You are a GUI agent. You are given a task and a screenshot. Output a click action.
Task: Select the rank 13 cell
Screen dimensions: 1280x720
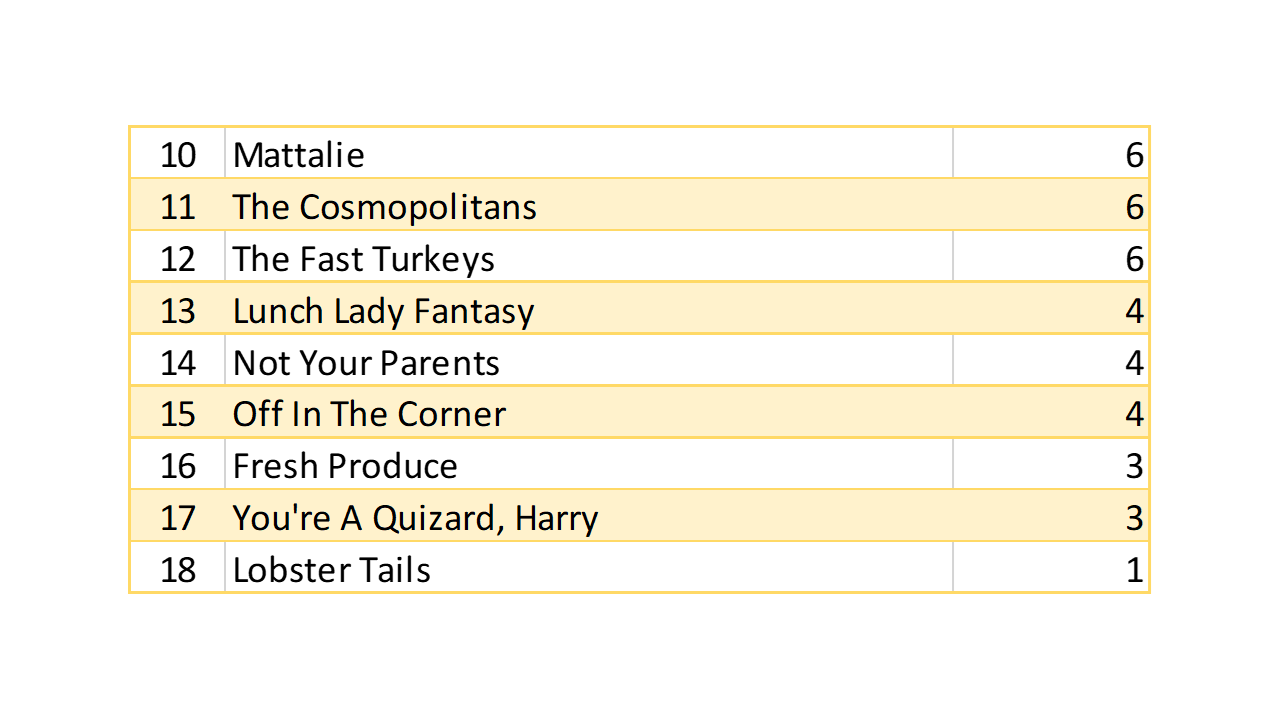[x=178, y=311]
